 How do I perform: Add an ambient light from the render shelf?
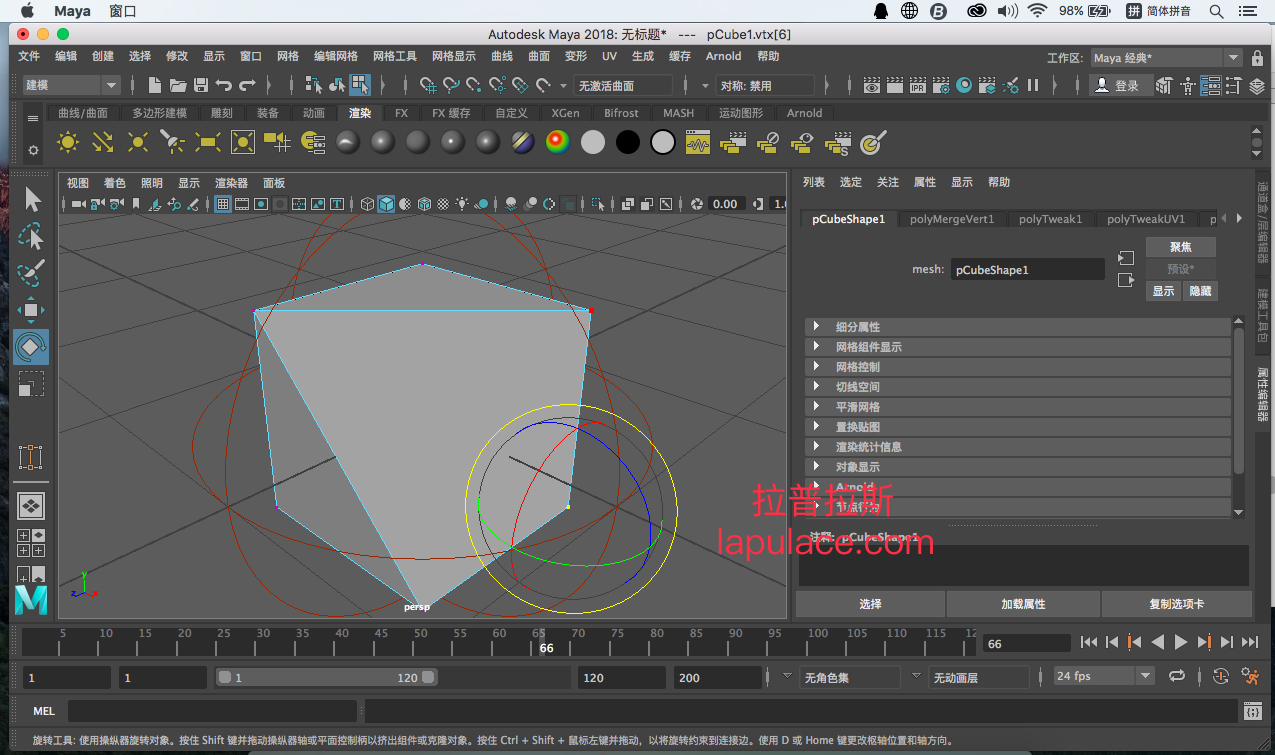click(x=68, y=143)
